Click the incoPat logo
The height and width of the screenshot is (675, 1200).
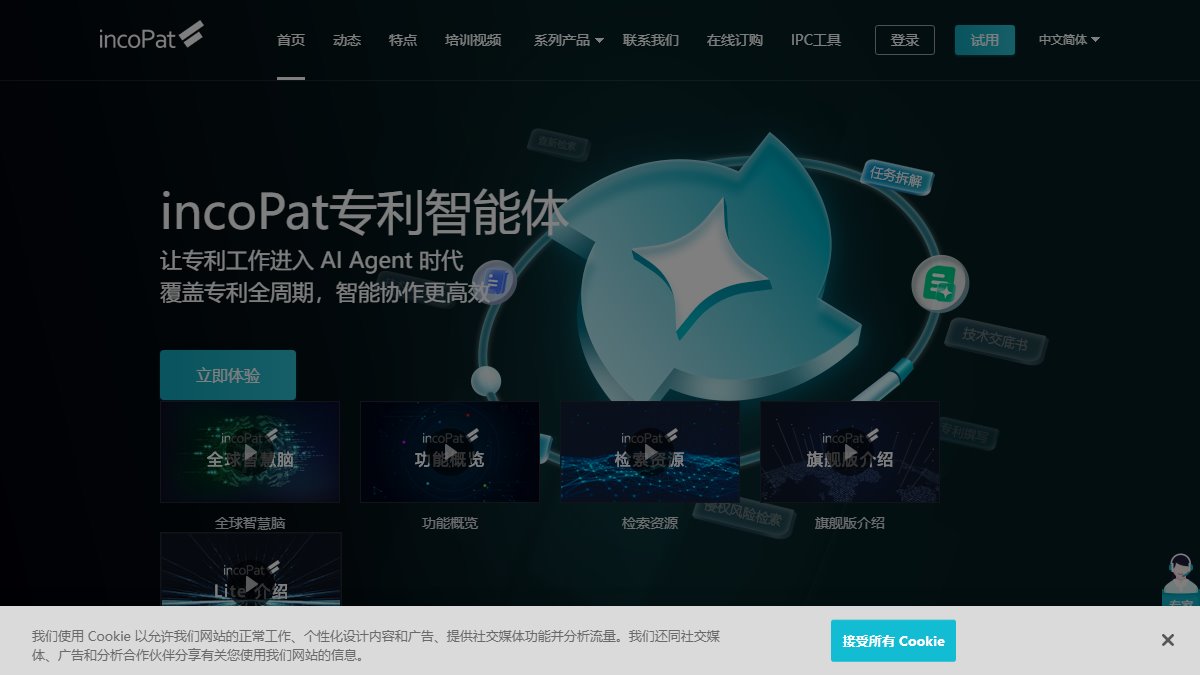(x=151, y=38)
